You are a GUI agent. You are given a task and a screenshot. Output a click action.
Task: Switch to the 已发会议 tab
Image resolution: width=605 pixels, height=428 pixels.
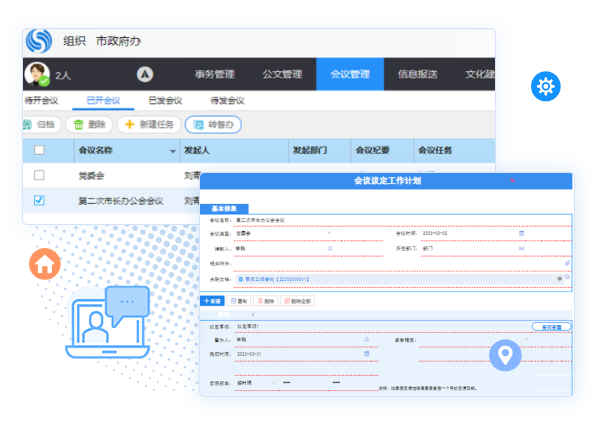pyautogui.click(x=166, y=101)
